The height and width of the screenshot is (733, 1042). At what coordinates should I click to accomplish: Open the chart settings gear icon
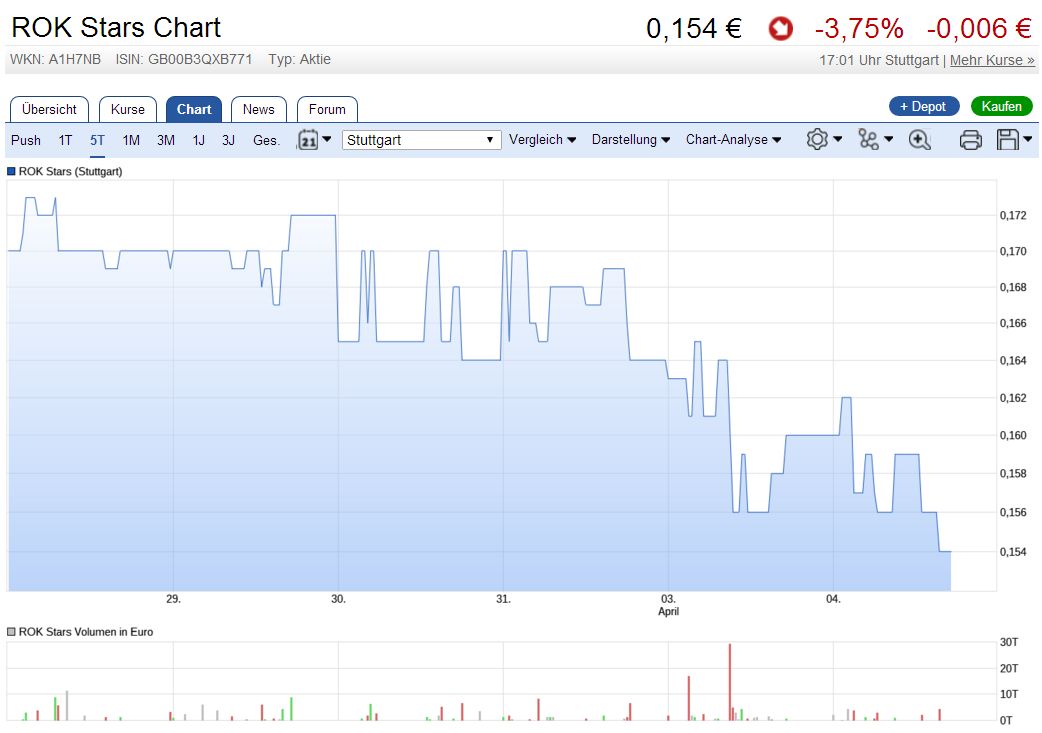tap(817, 140)
